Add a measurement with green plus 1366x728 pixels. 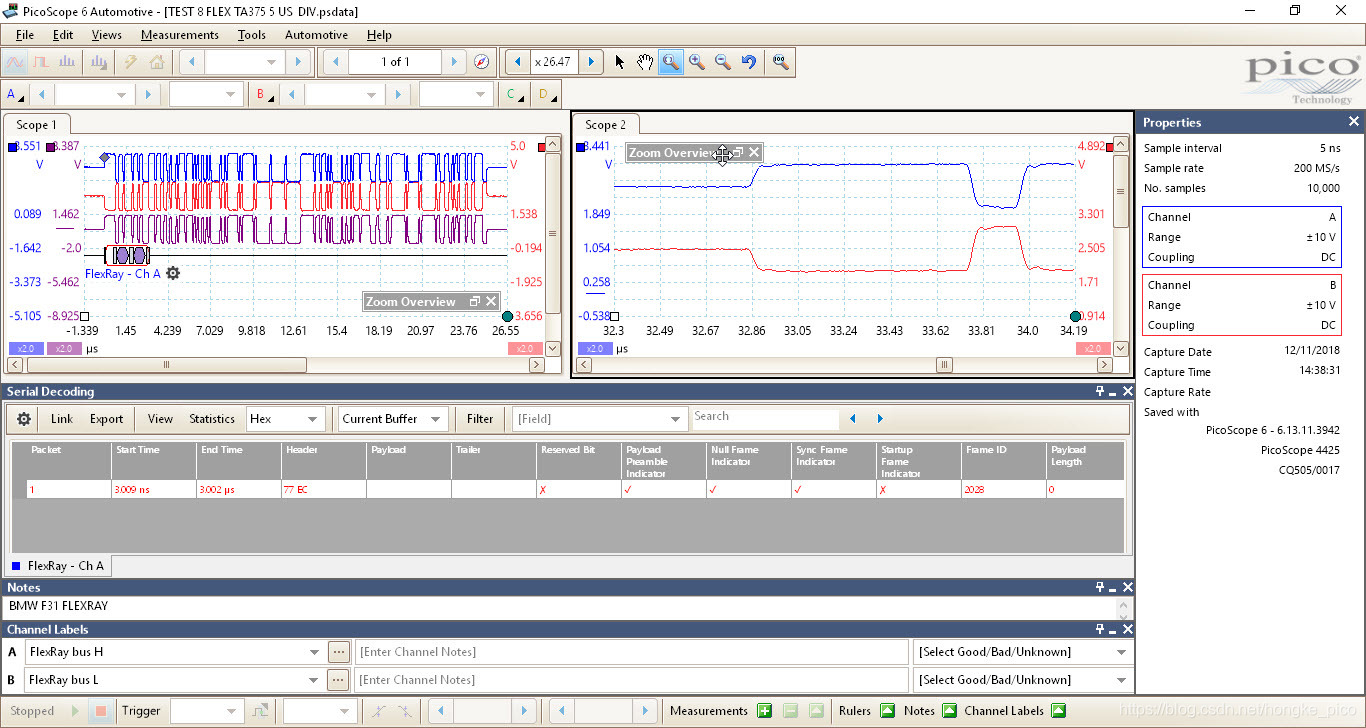[765, 711]
